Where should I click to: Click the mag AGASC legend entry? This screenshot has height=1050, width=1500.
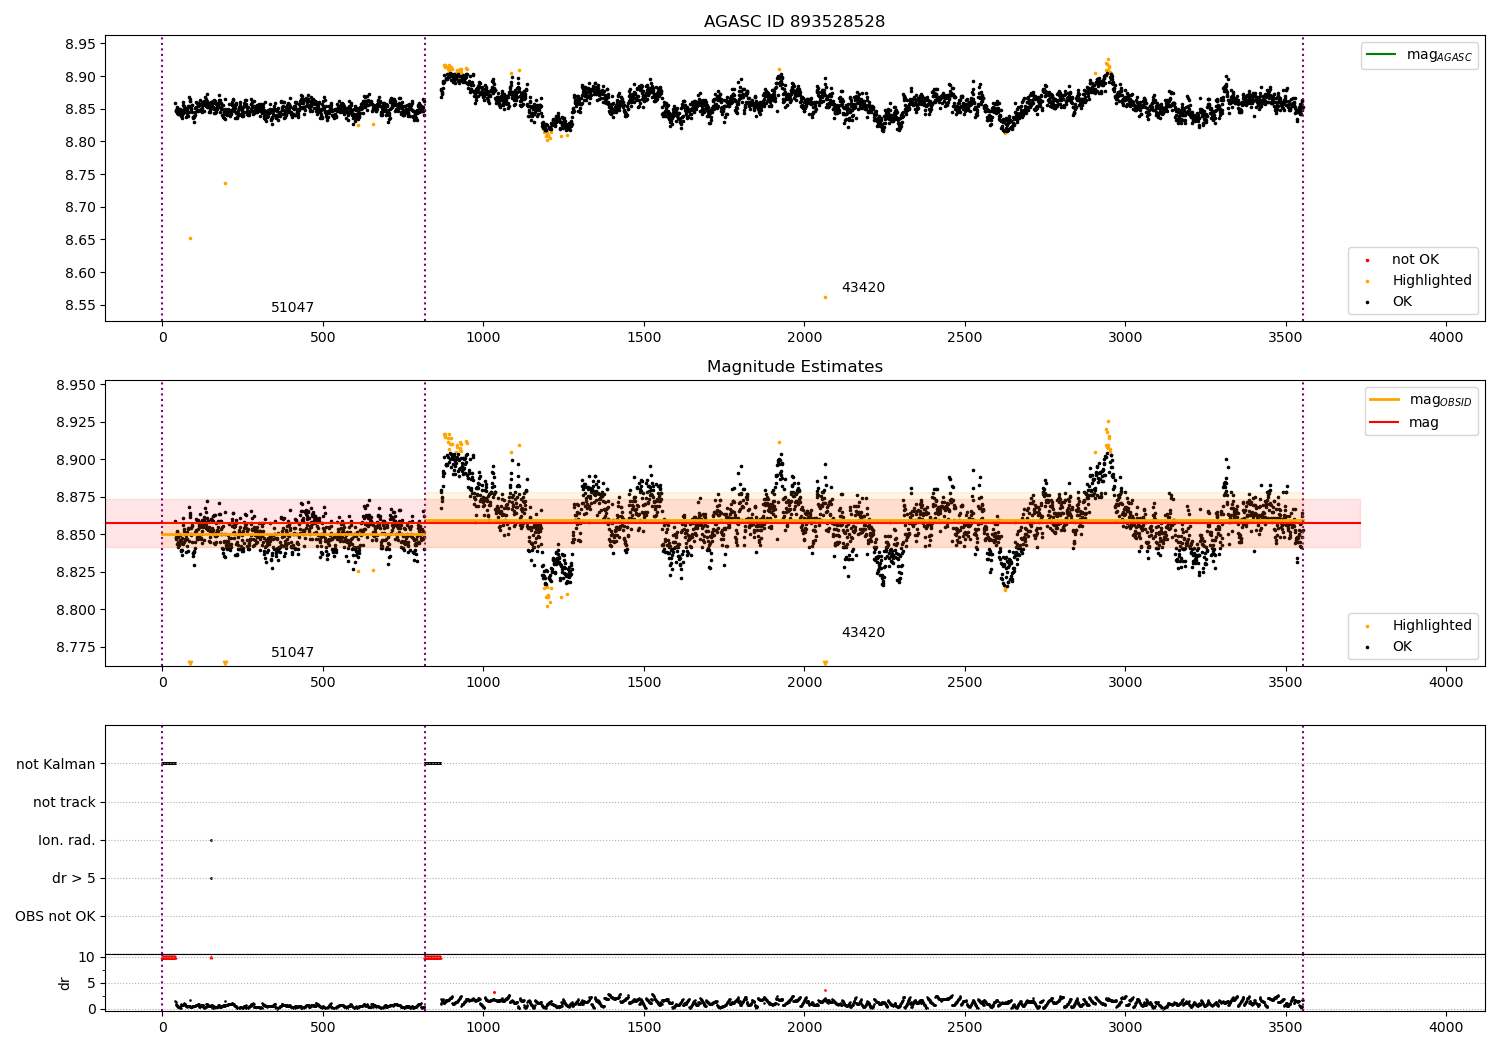(1439, 55)
